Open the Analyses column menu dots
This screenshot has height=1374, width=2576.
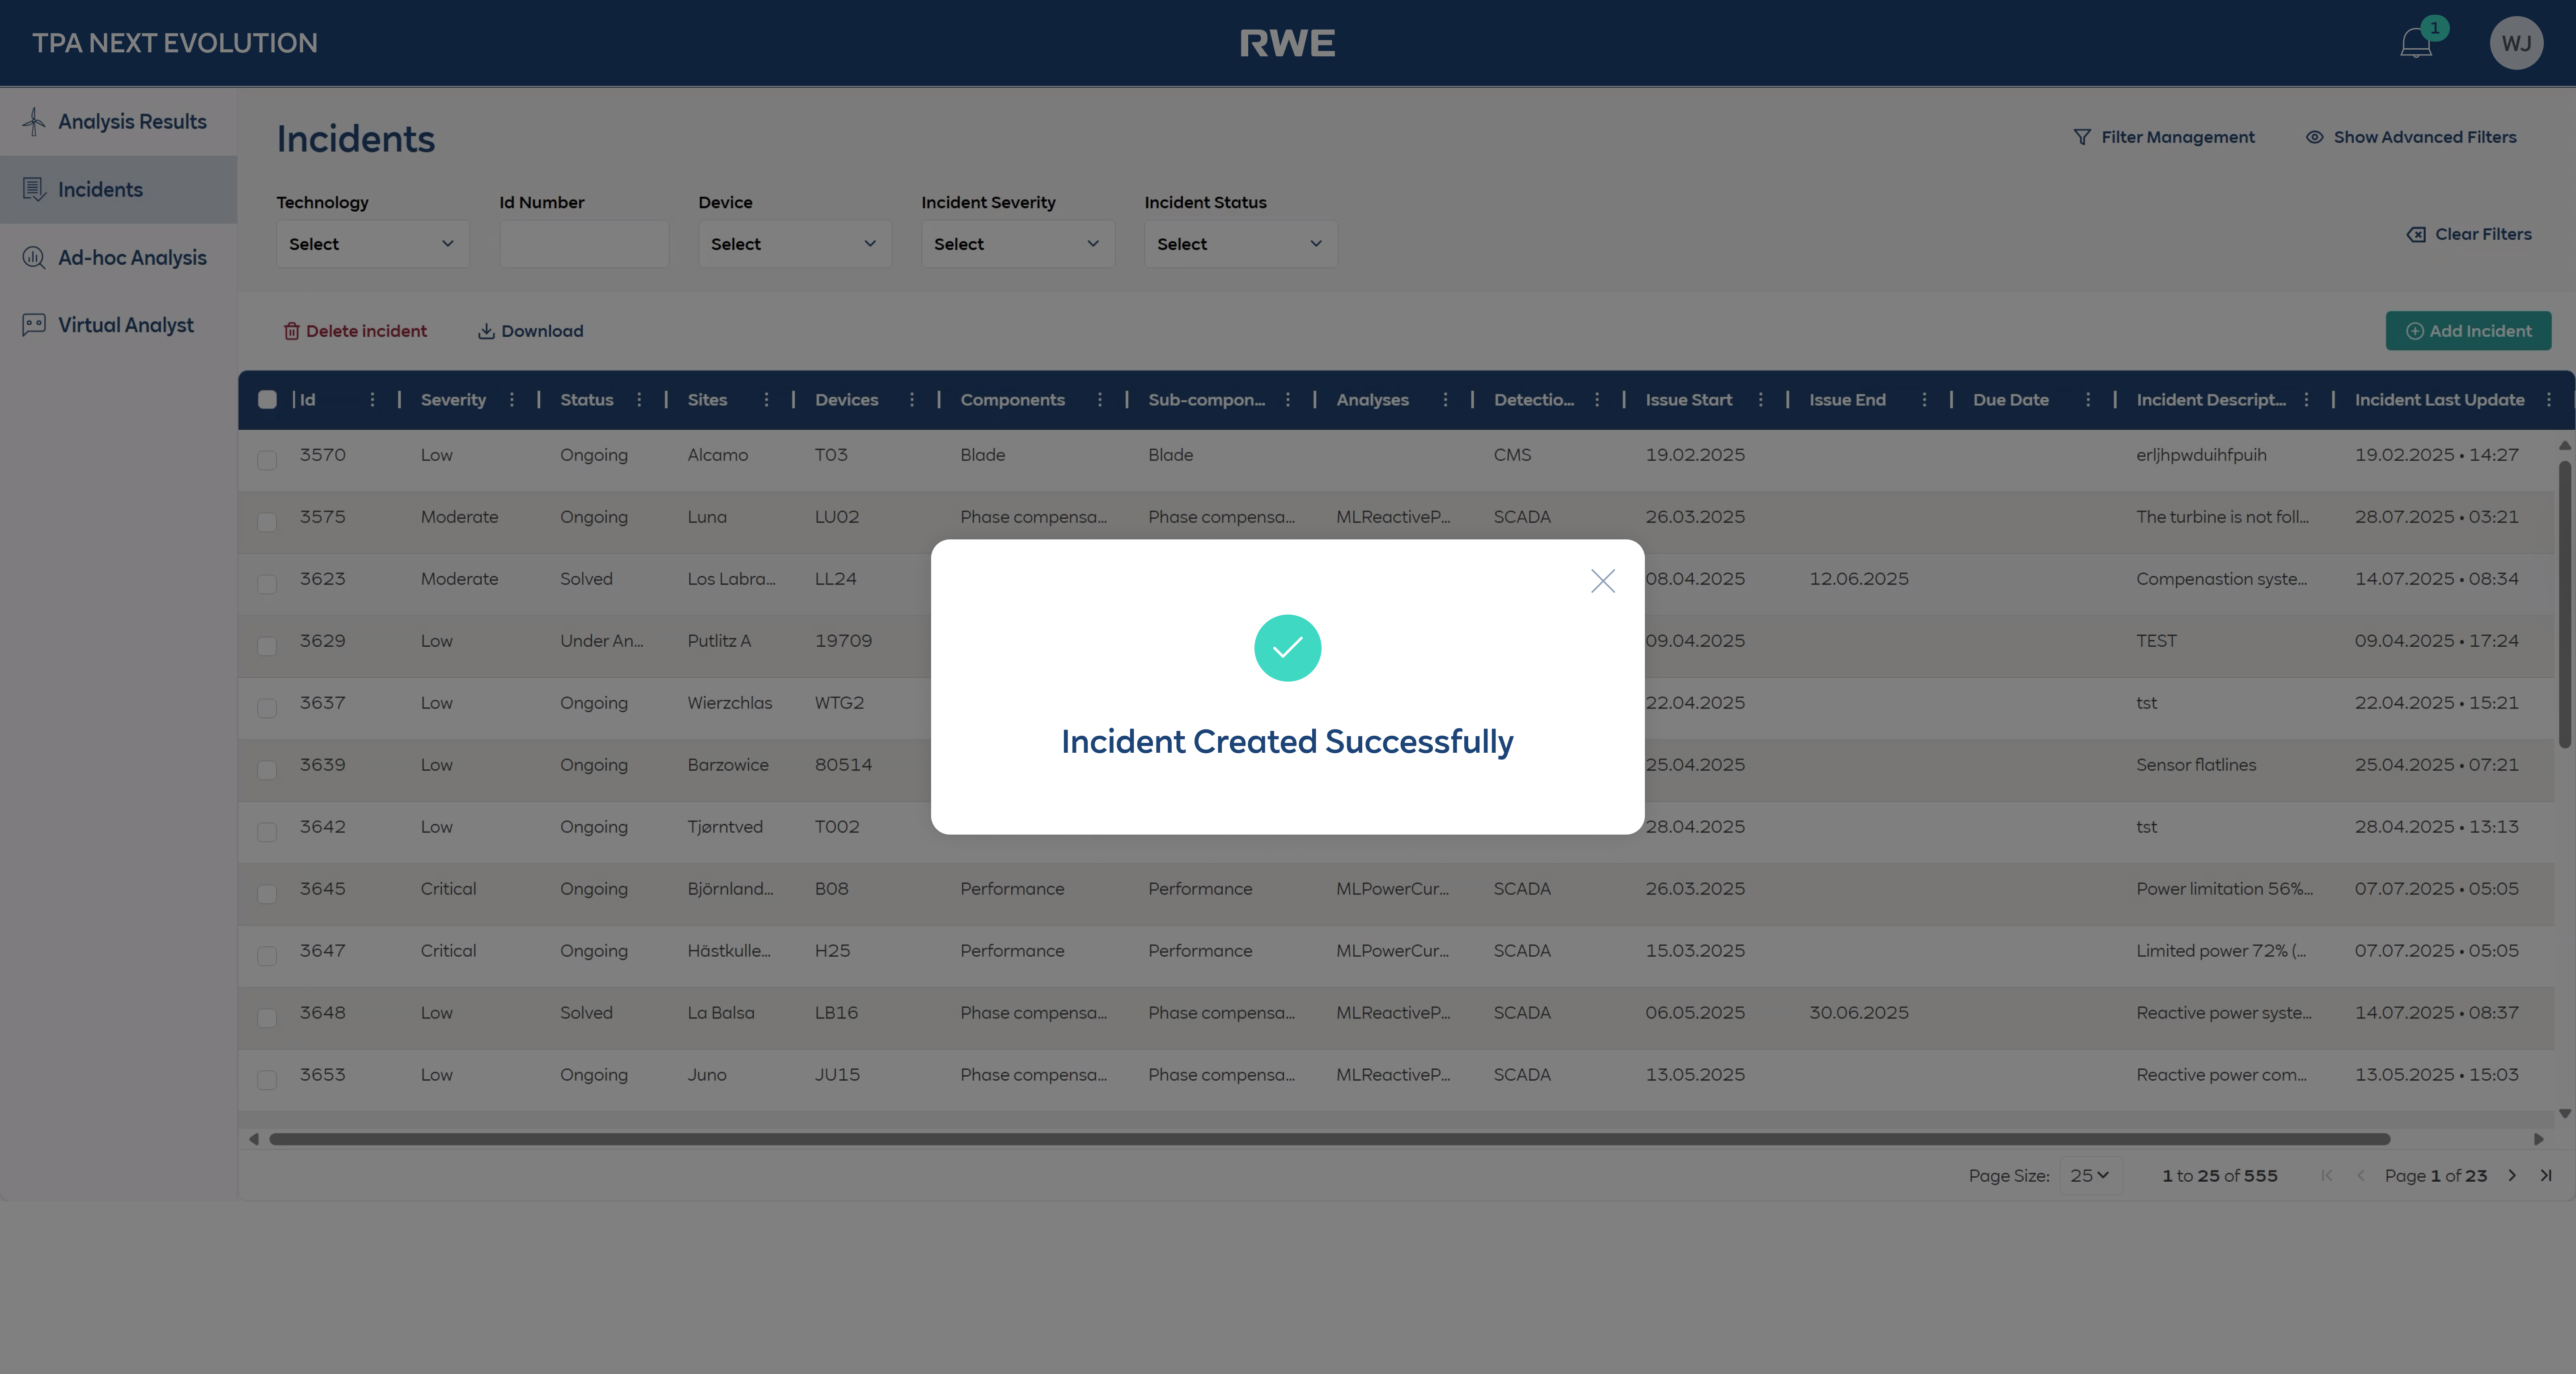click(x=1445, y=400)
